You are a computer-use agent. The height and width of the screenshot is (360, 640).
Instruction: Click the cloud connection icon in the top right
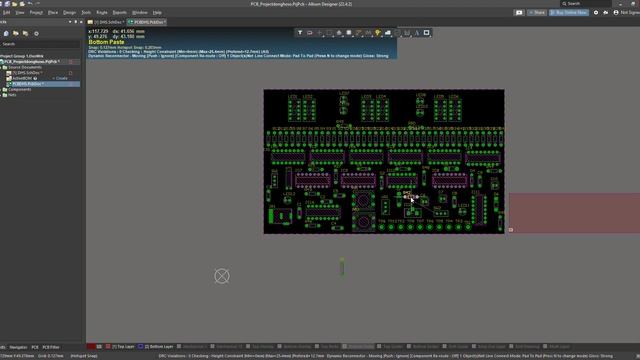coord(606,13)
